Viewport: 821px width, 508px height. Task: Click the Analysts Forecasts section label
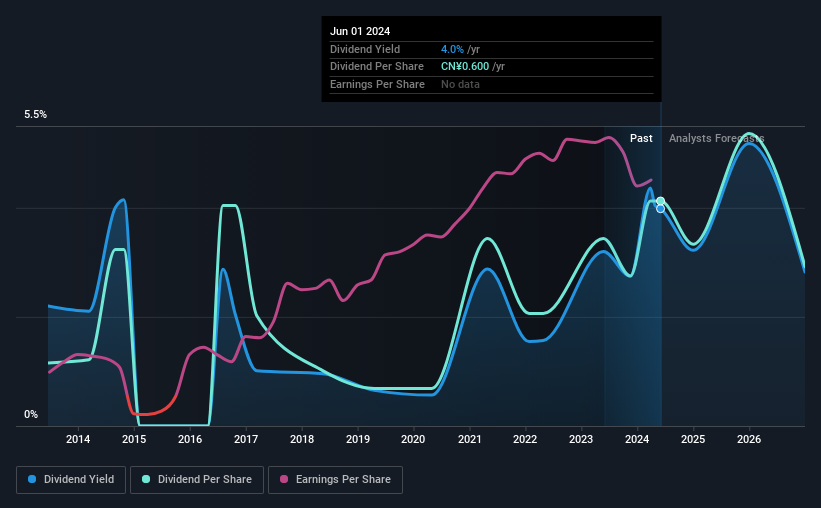click(717, 138)
